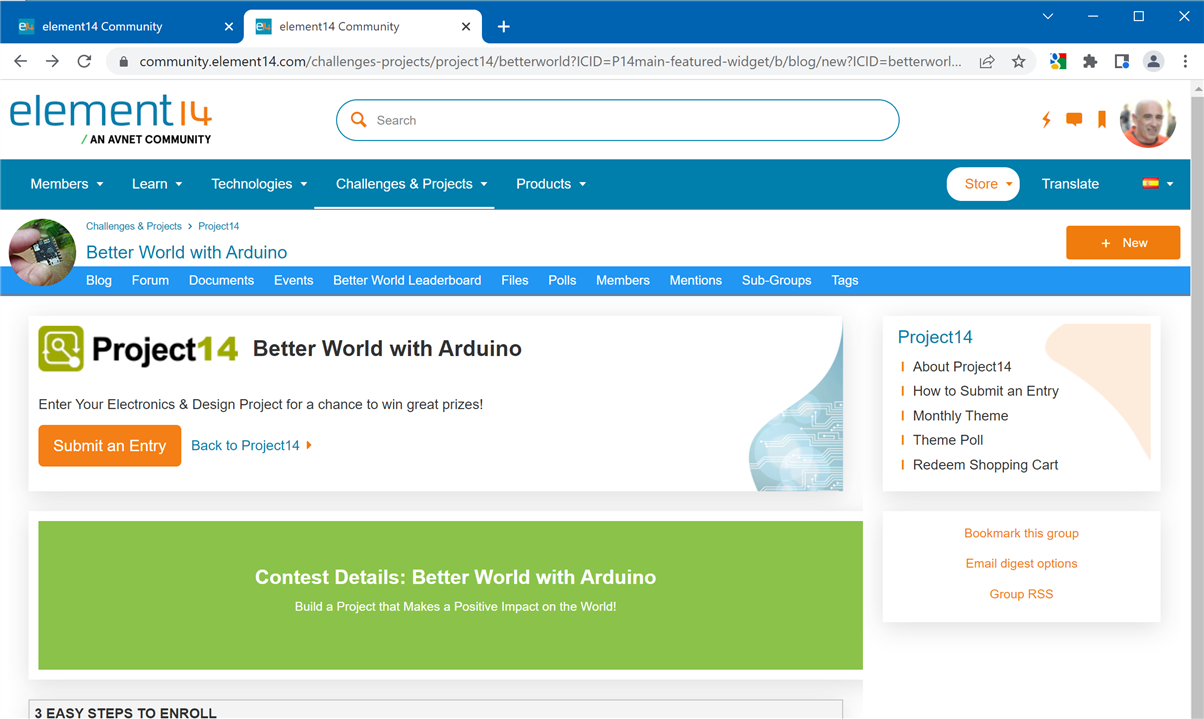
Task: Click the Group RSS link
Action: (1021, 594)
